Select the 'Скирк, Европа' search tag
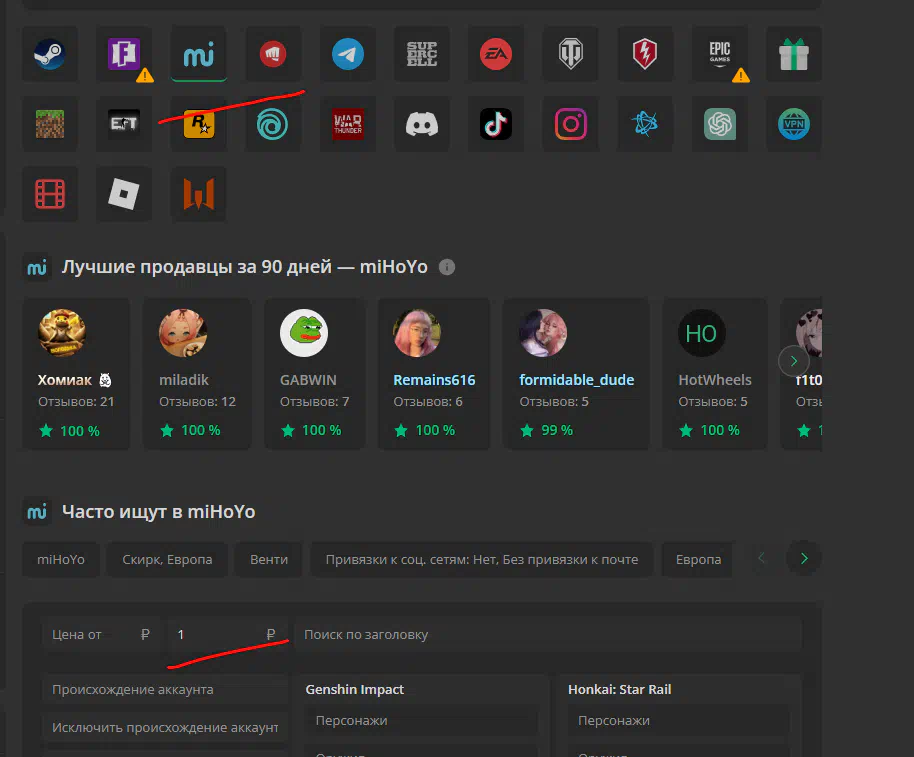The height and width of the screenshot is (757, 914). 167,559
